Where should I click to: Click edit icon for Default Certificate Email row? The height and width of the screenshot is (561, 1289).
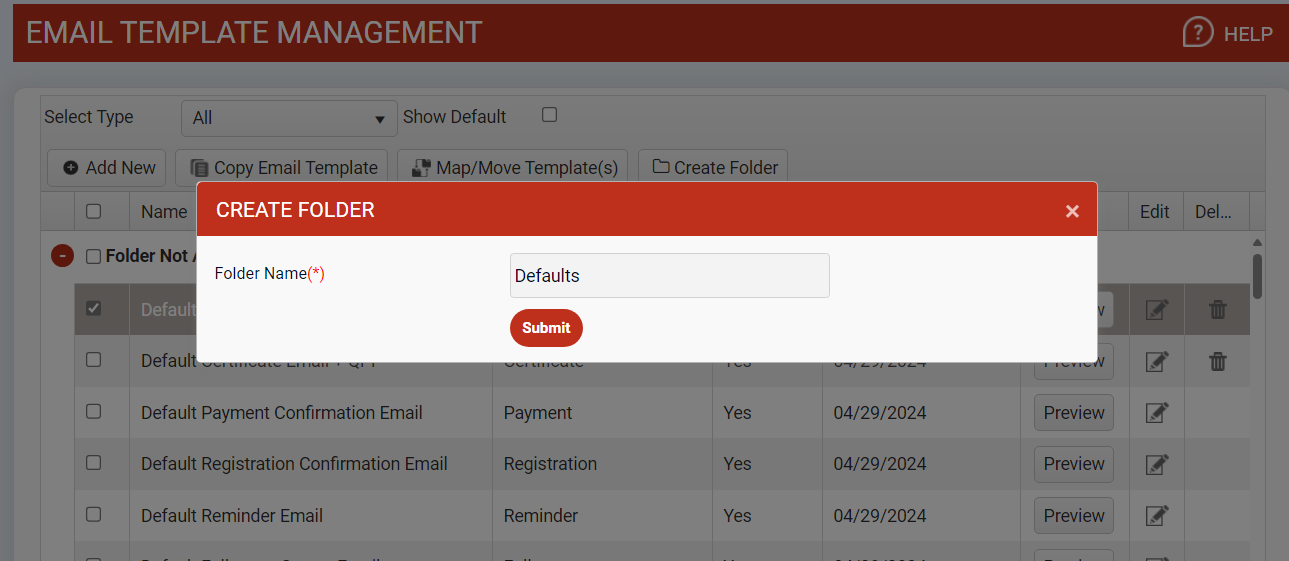click(1156, 362)
